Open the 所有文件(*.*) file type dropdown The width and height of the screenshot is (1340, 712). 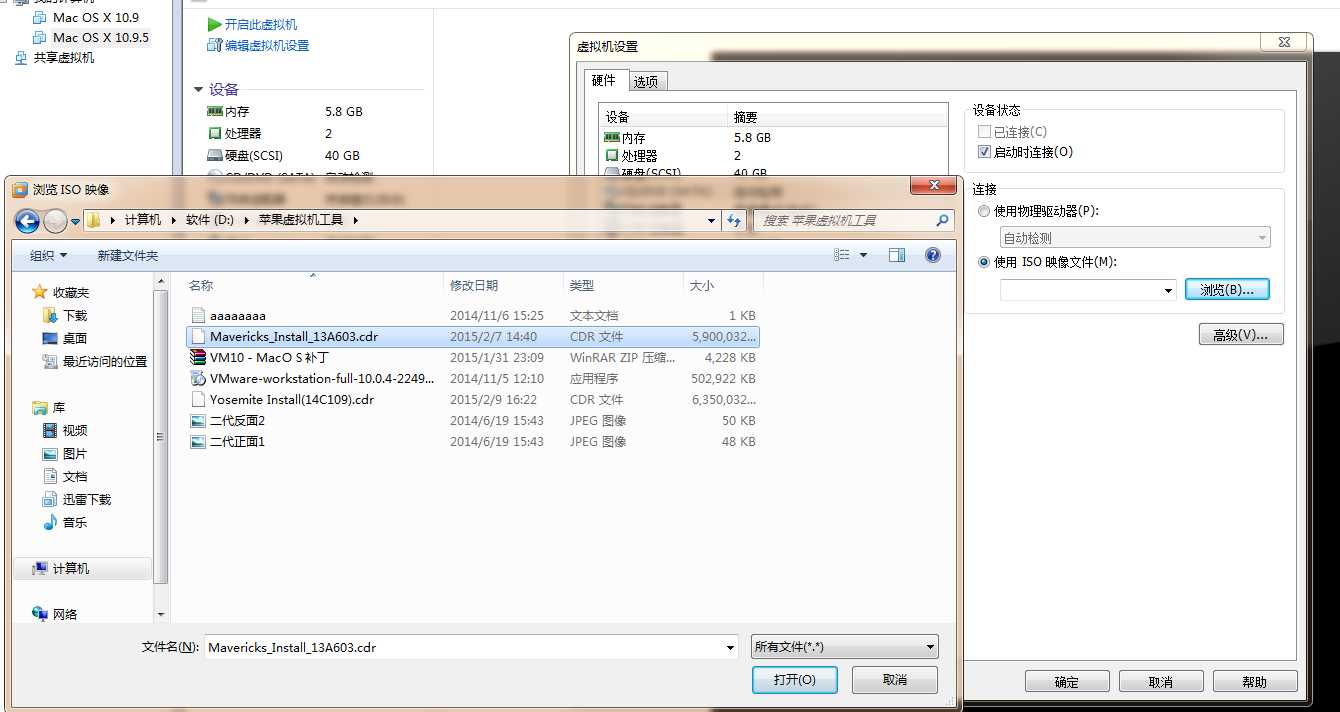pos(845,647)
